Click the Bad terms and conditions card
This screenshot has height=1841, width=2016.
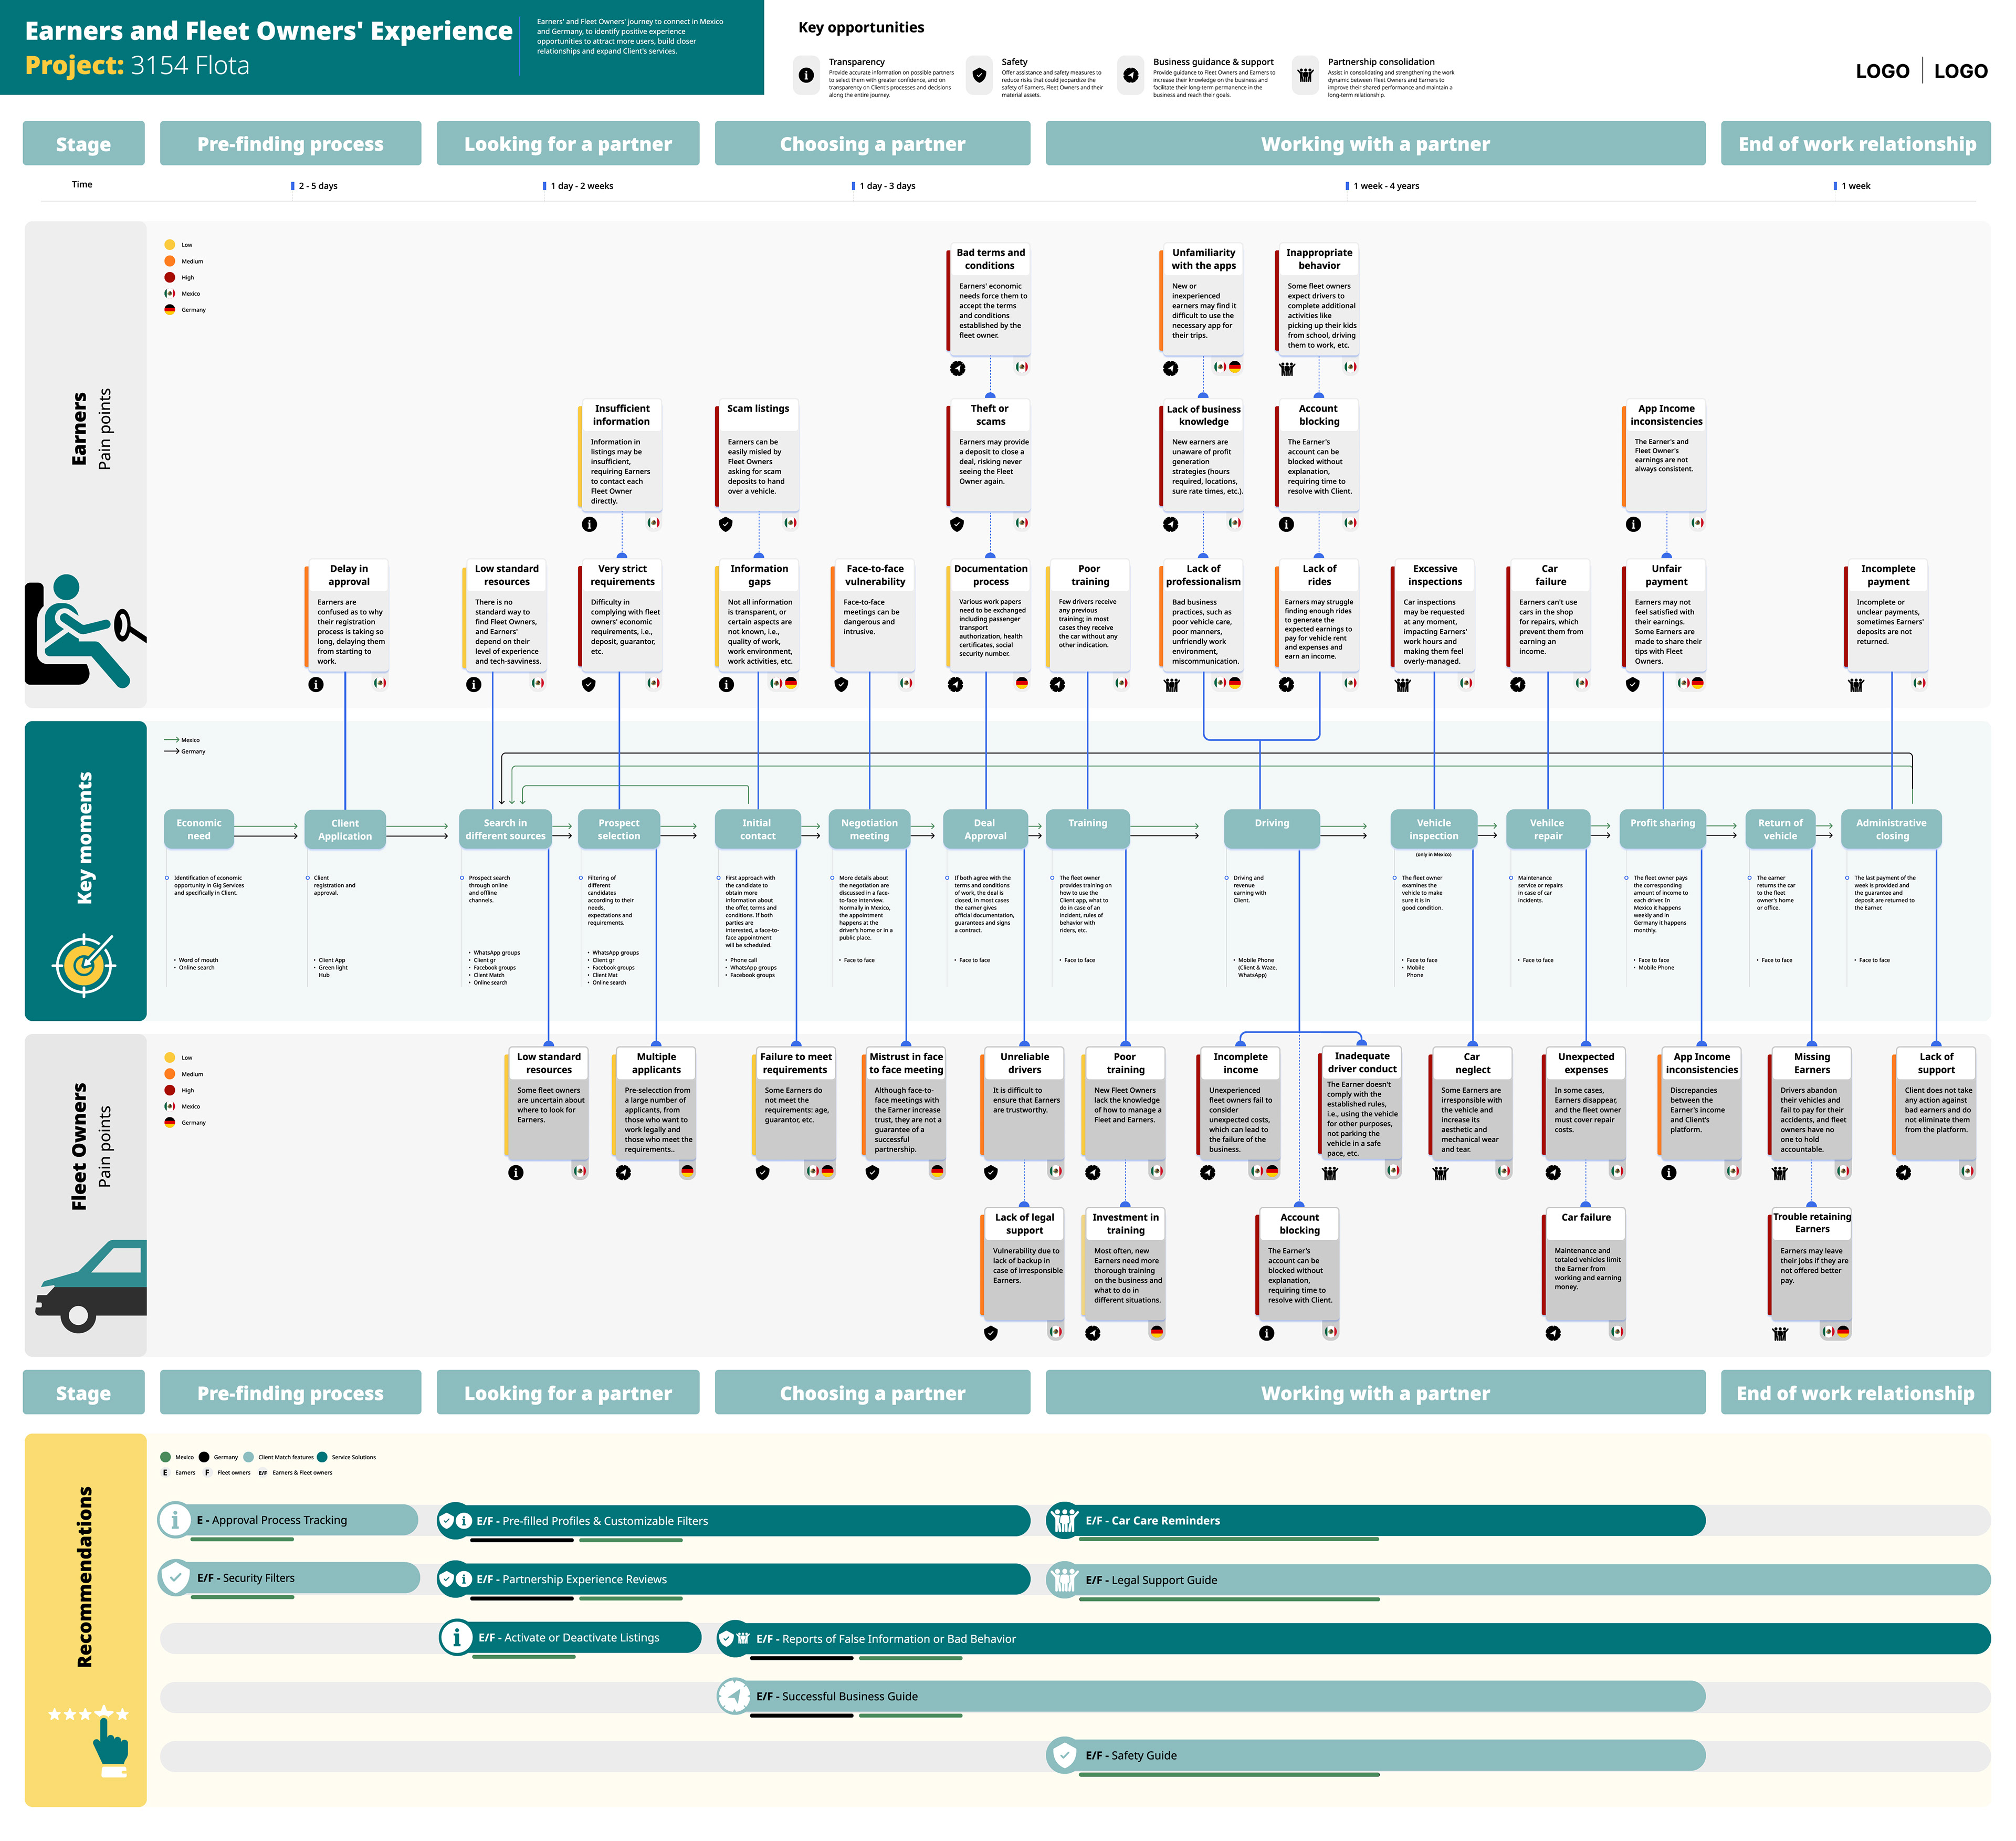coord(989,298)
